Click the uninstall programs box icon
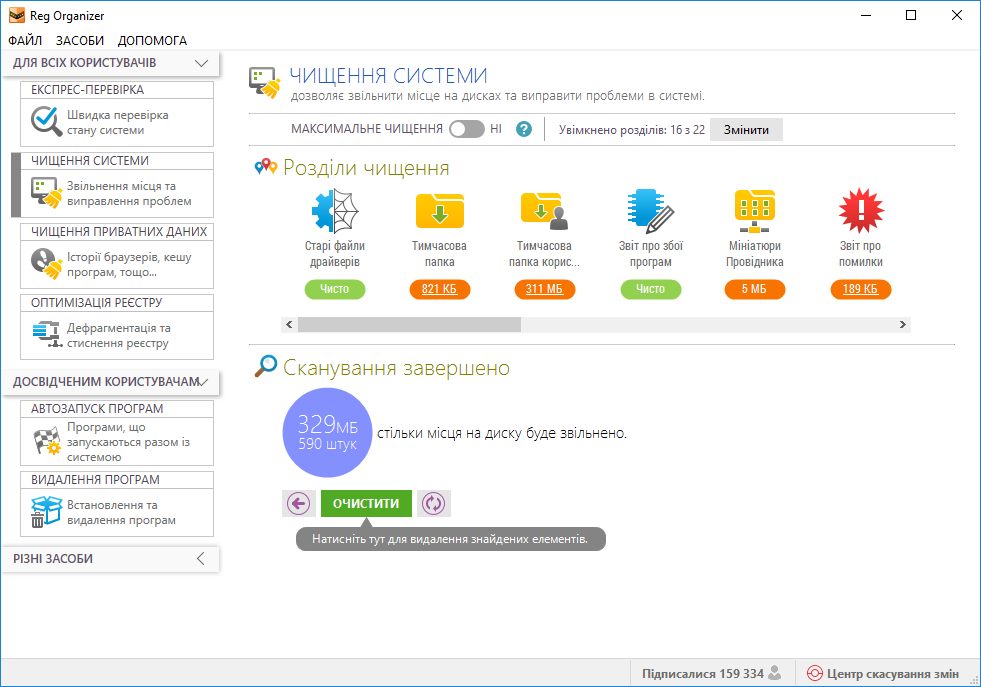Viewport: 981px width, 687px height. point(46,512)
